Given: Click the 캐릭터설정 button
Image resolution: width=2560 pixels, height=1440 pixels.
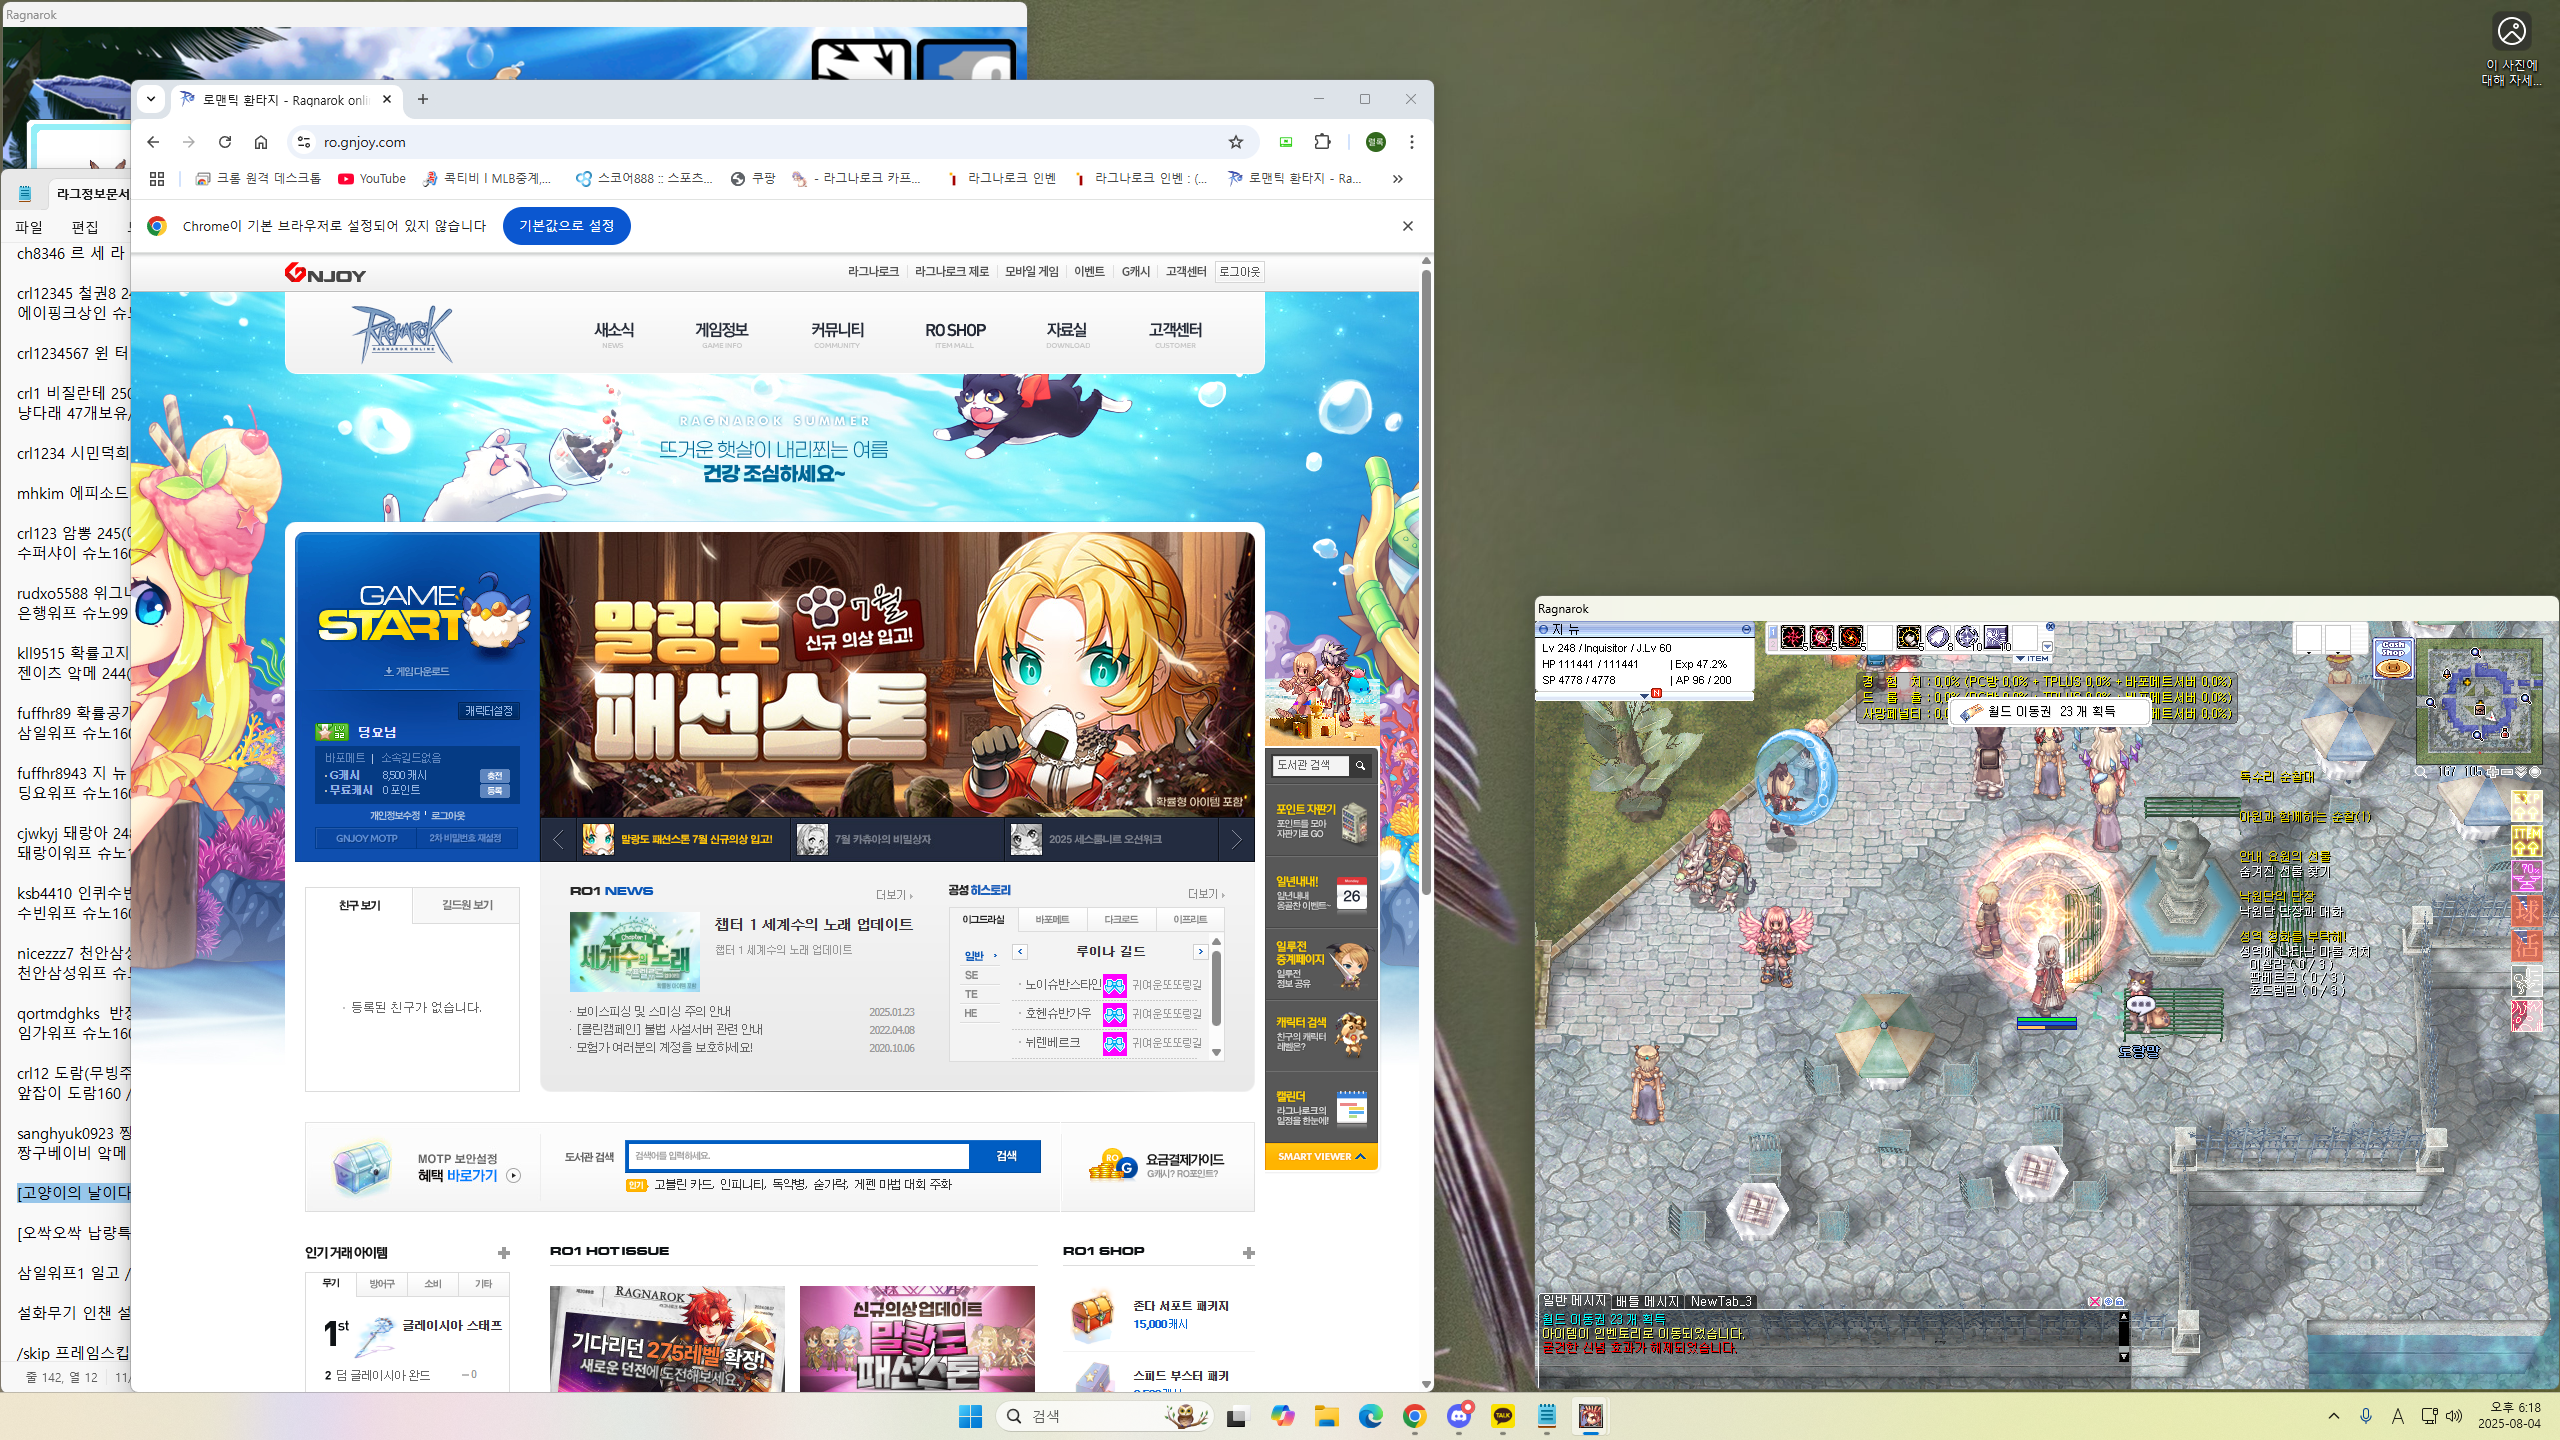Looking at the screenshot, I should 488,711.
